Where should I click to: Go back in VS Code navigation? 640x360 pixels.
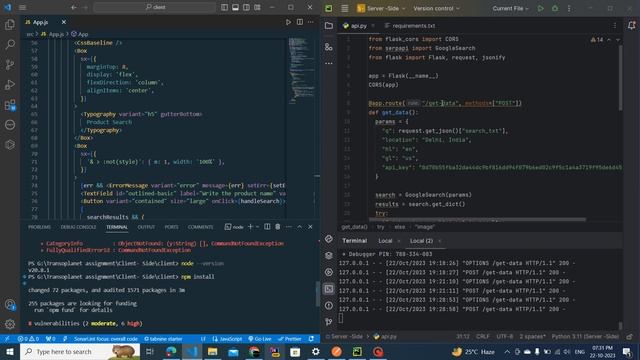click(x=73, y=7)
